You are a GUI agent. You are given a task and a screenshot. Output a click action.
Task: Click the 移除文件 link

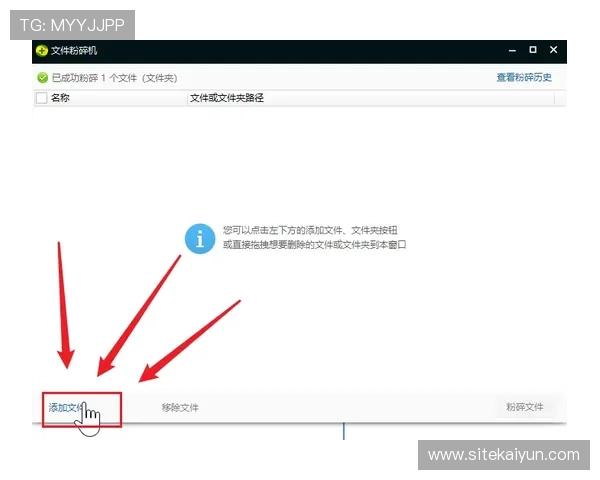click(180, 408)
